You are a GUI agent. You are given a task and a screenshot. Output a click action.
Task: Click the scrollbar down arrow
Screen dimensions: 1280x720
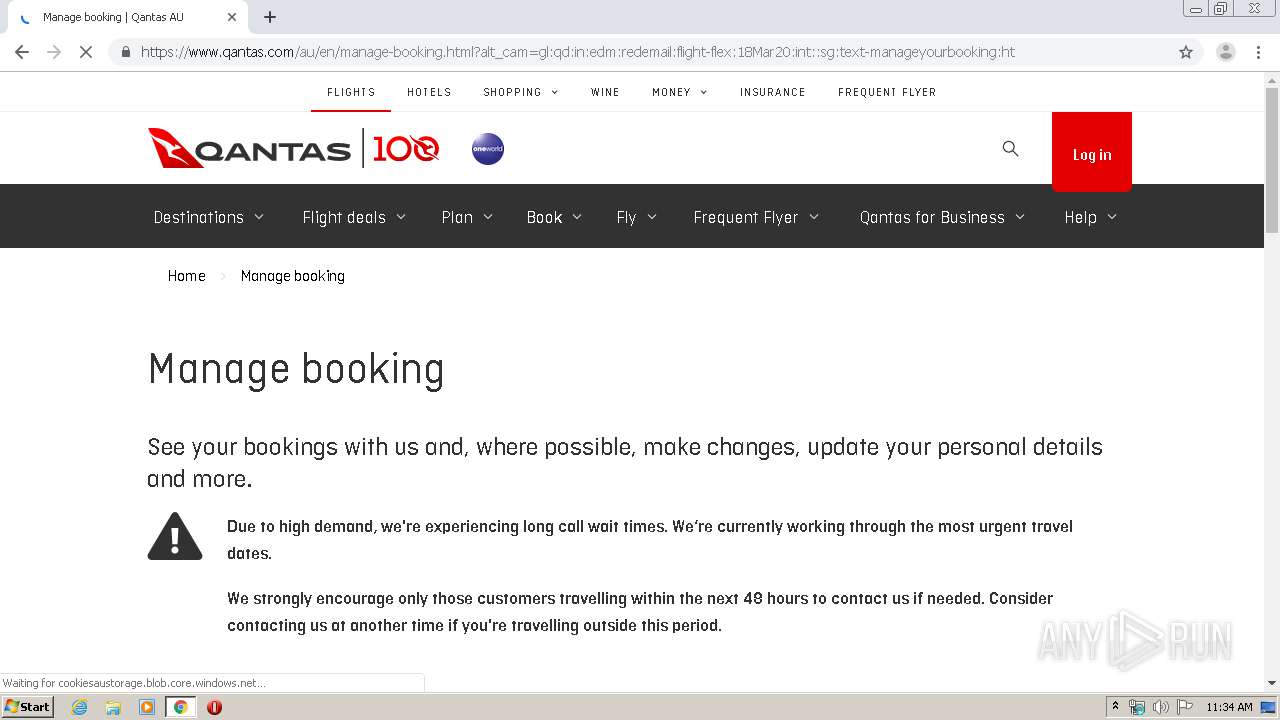1272,683
